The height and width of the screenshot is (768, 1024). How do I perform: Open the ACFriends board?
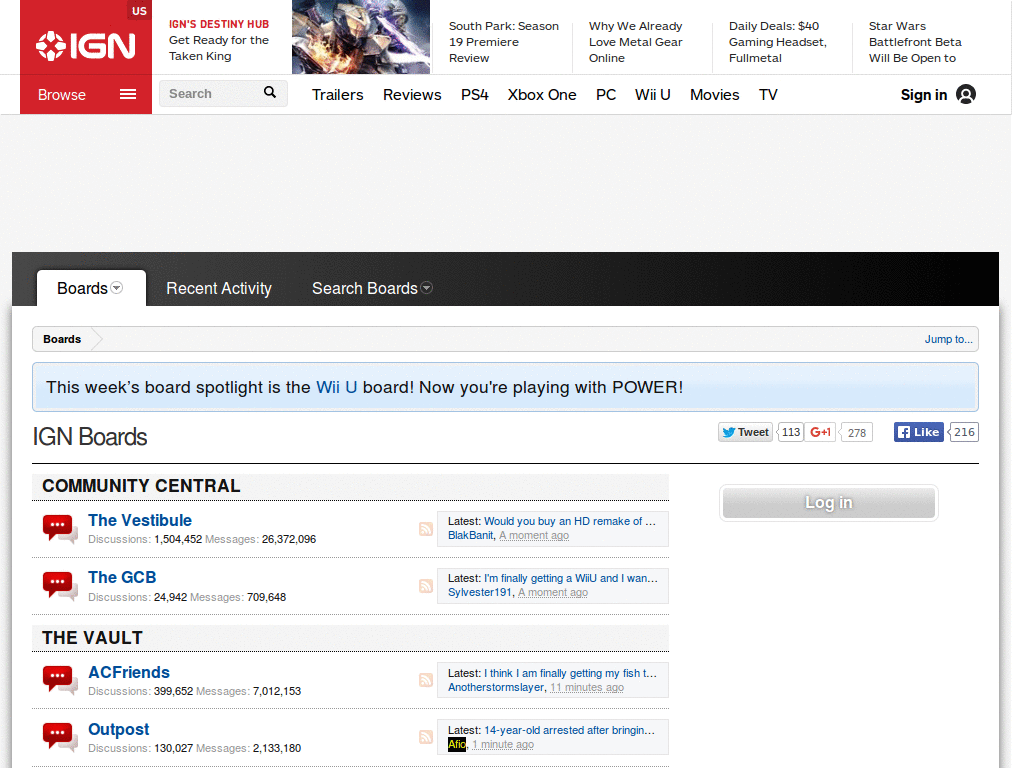point(129,672)
